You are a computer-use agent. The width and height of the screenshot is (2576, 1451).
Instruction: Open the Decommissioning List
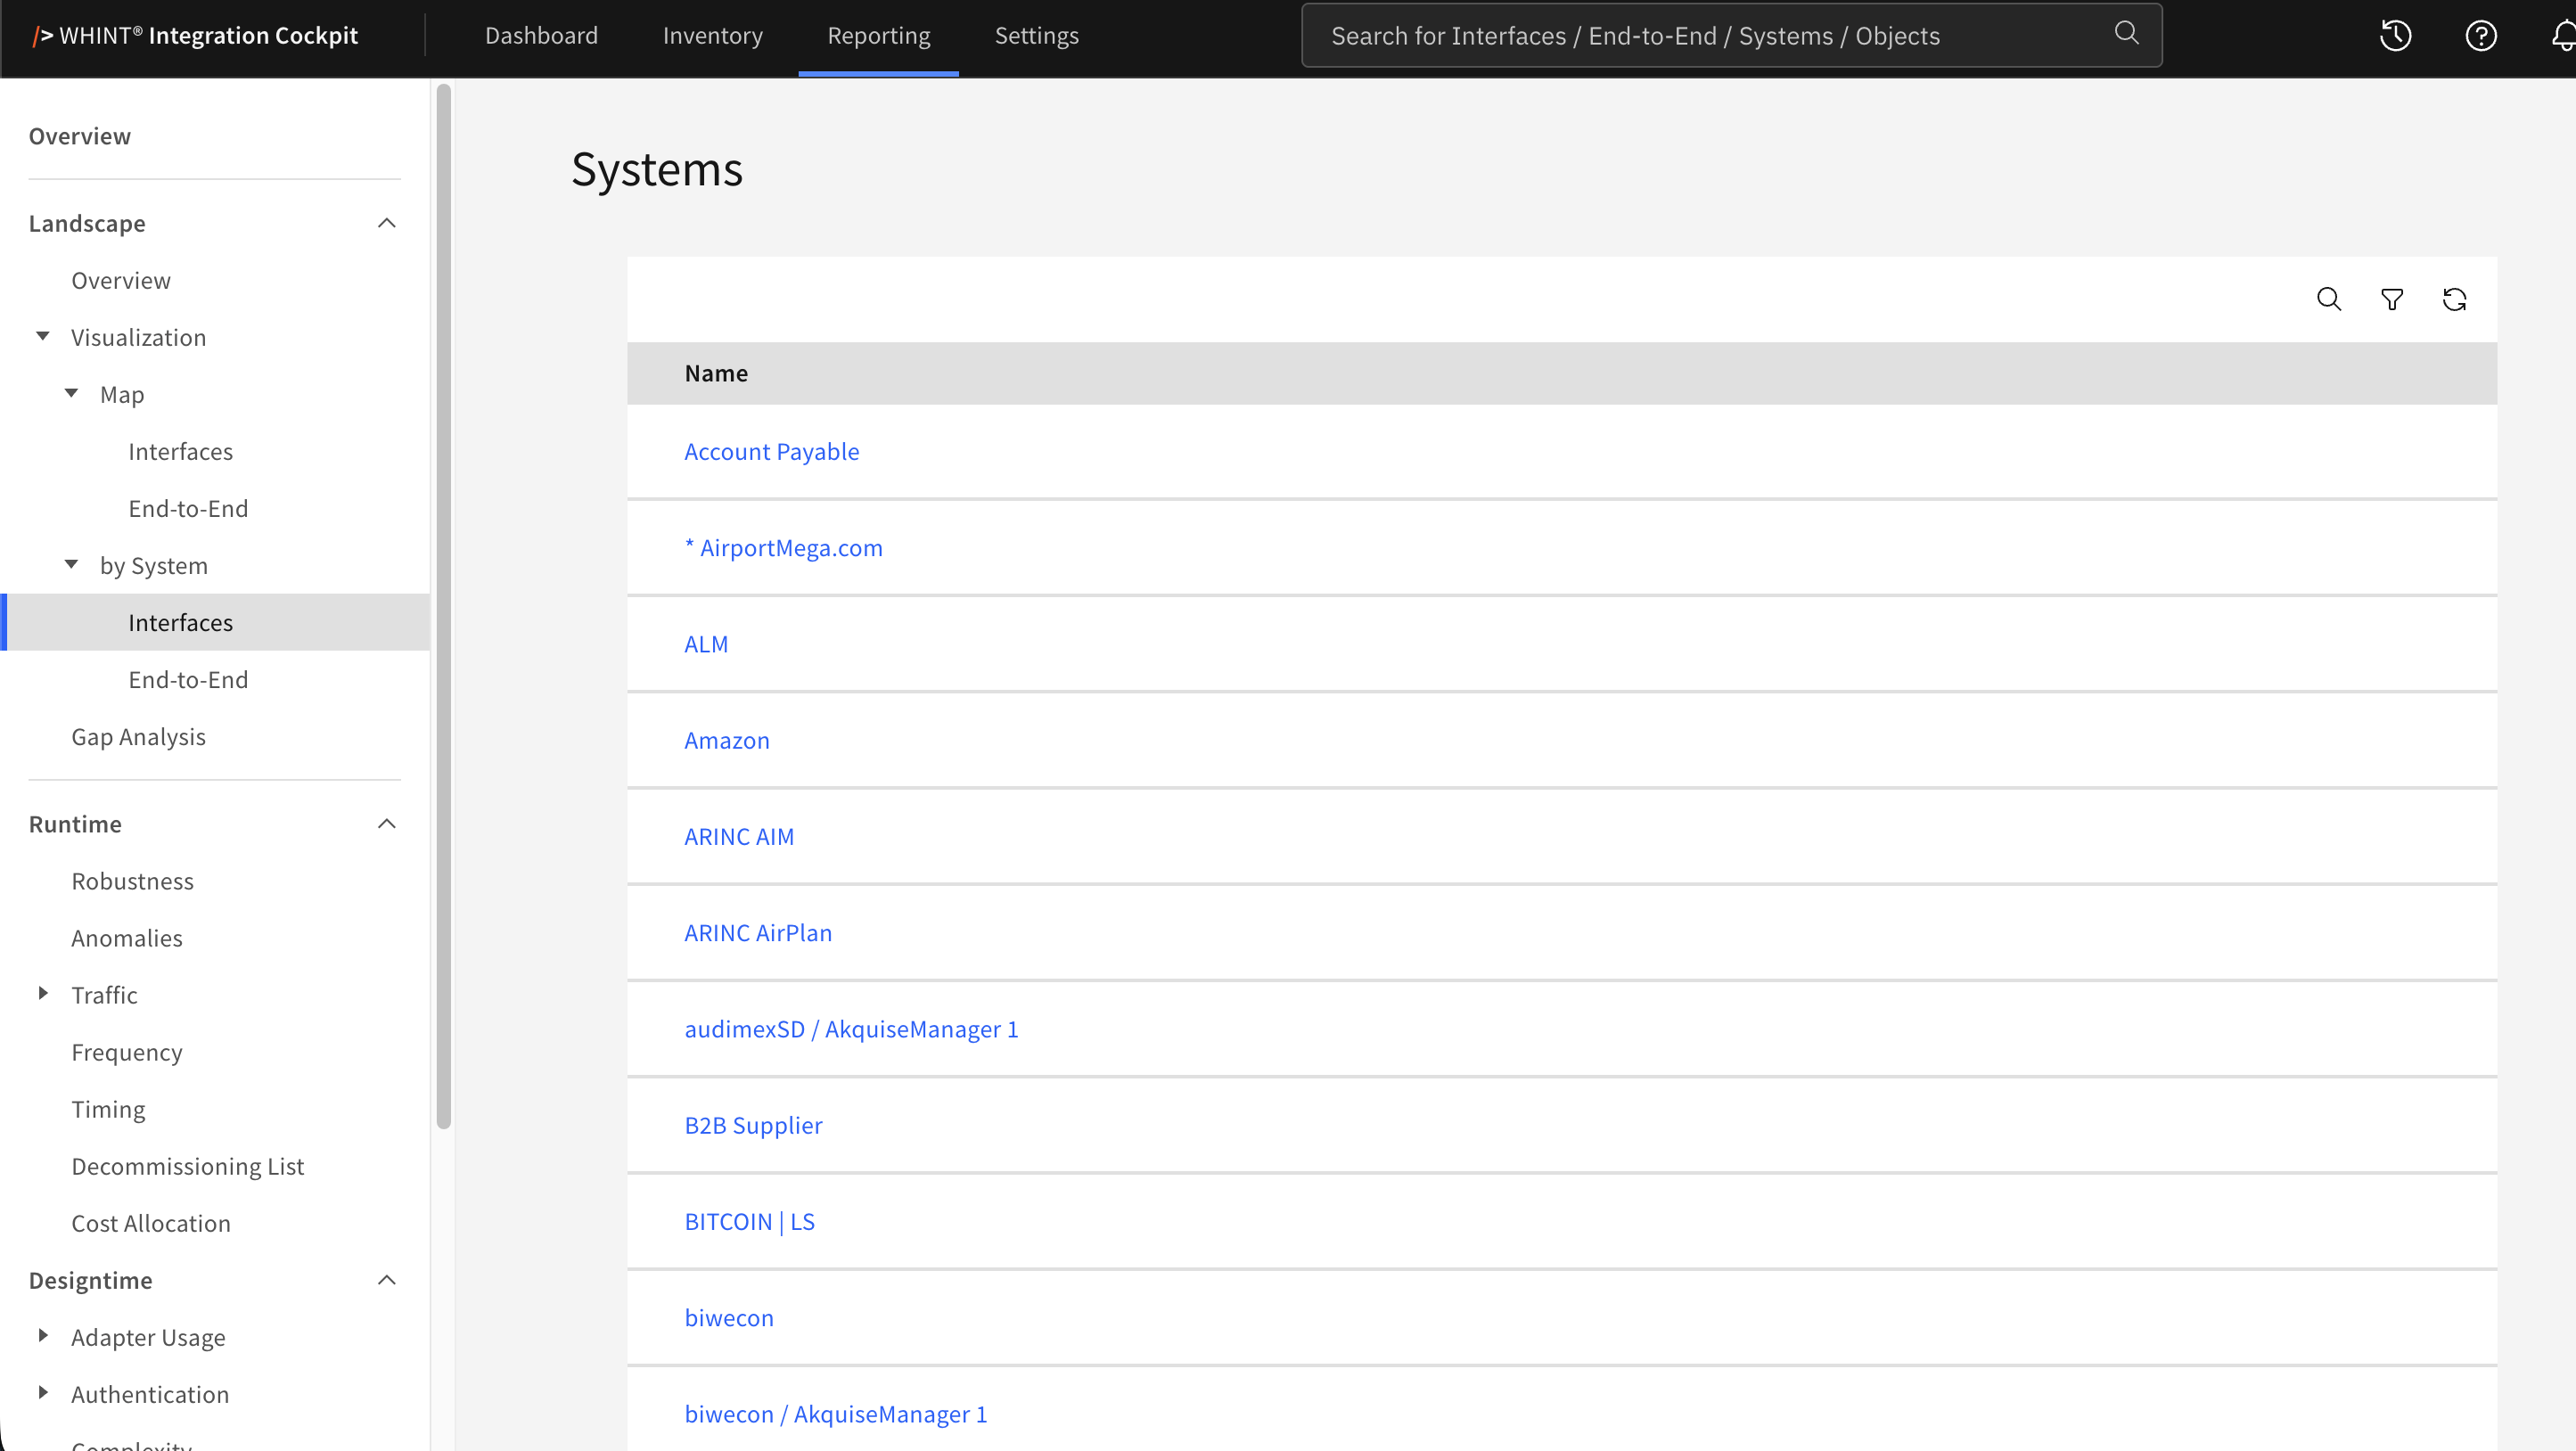click(x=188, y=1166)
